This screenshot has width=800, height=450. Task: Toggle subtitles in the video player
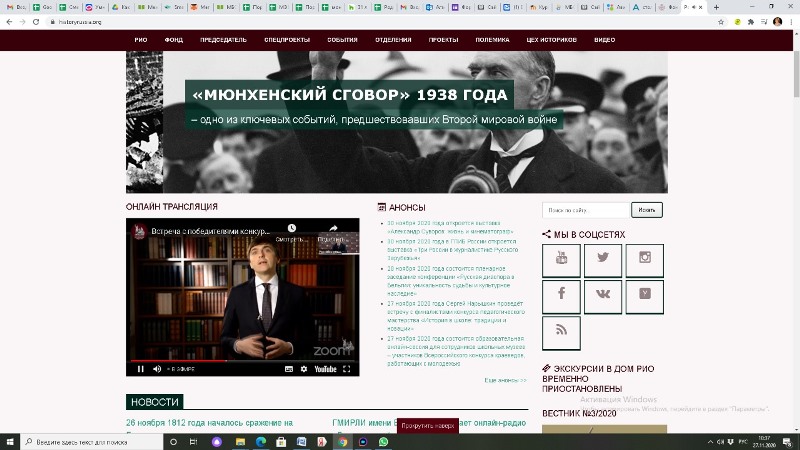[288, 369]
